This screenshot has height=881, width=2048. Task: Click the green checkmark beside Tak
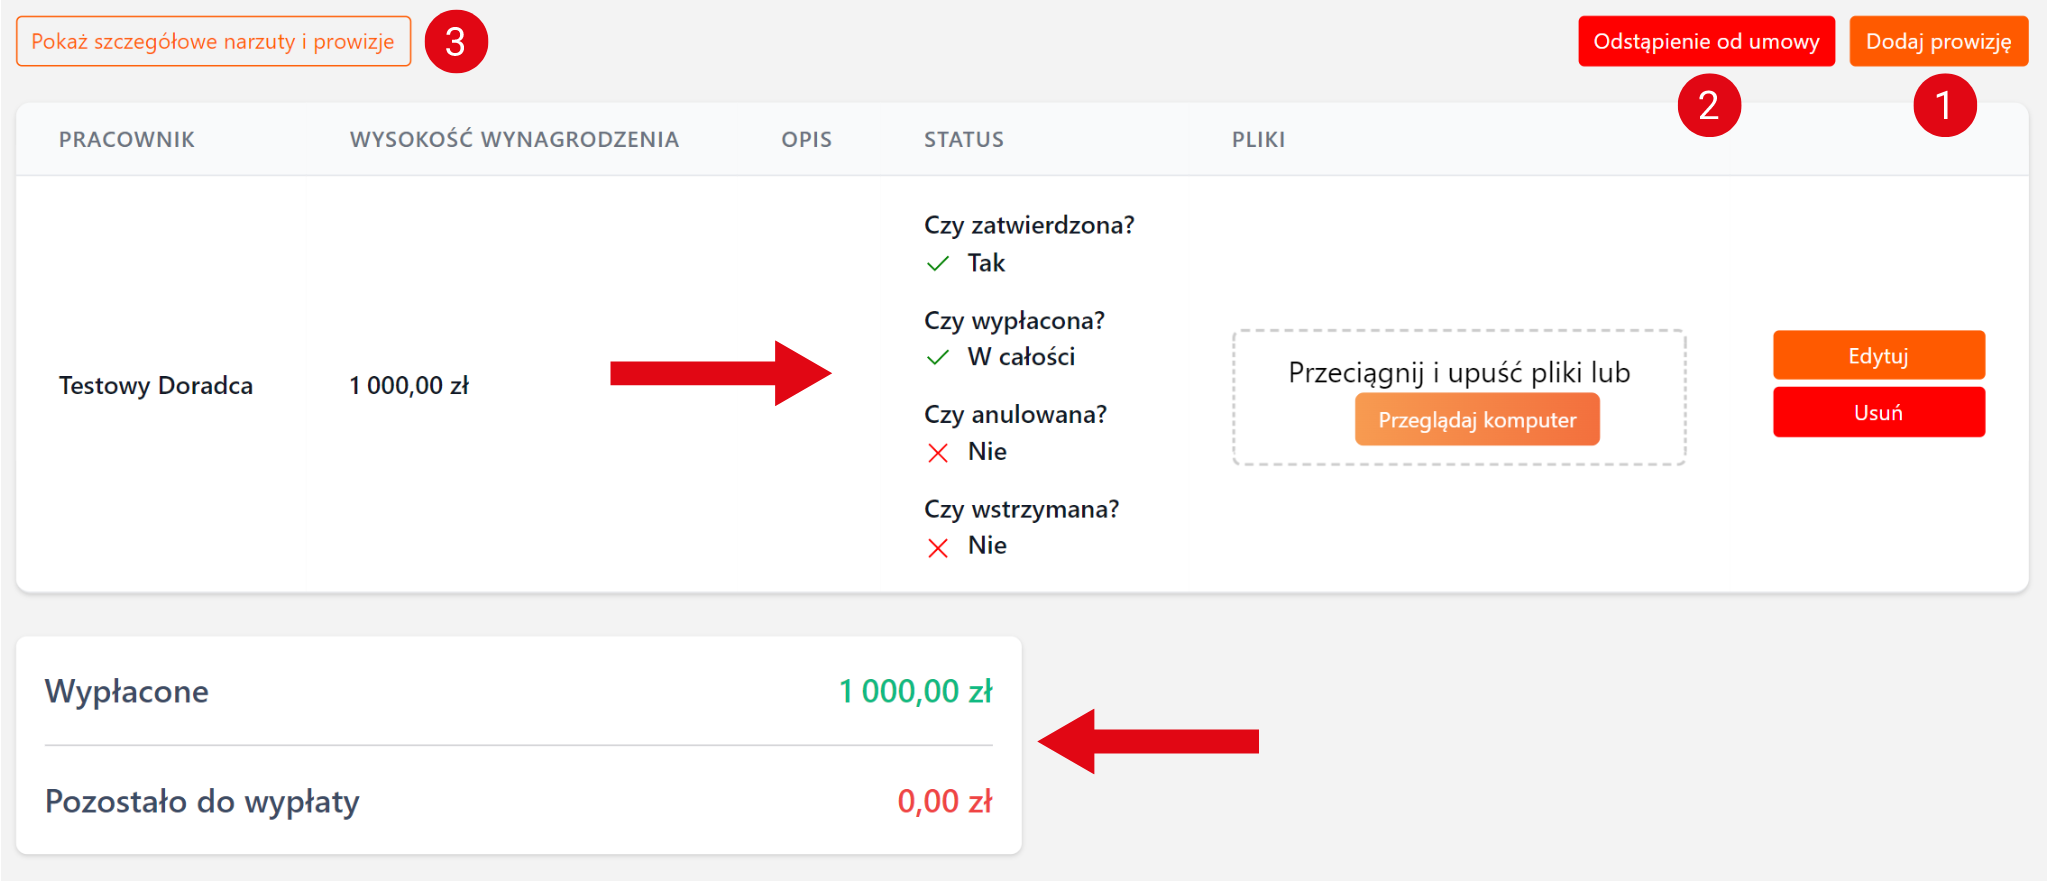pos(937,264)
